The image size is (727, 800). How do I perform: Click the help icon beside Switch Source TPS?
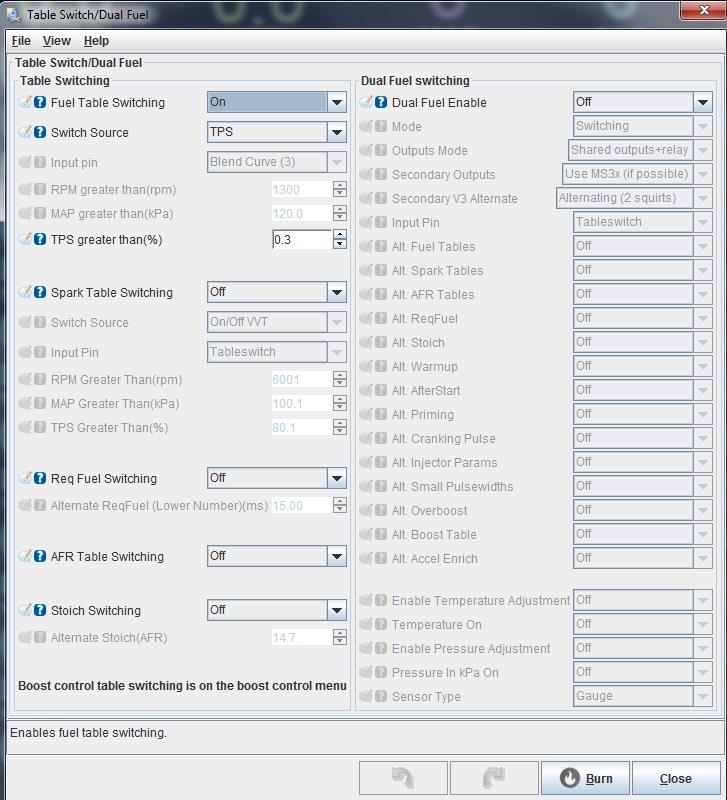pyautogui.click(x=40, y=132)
